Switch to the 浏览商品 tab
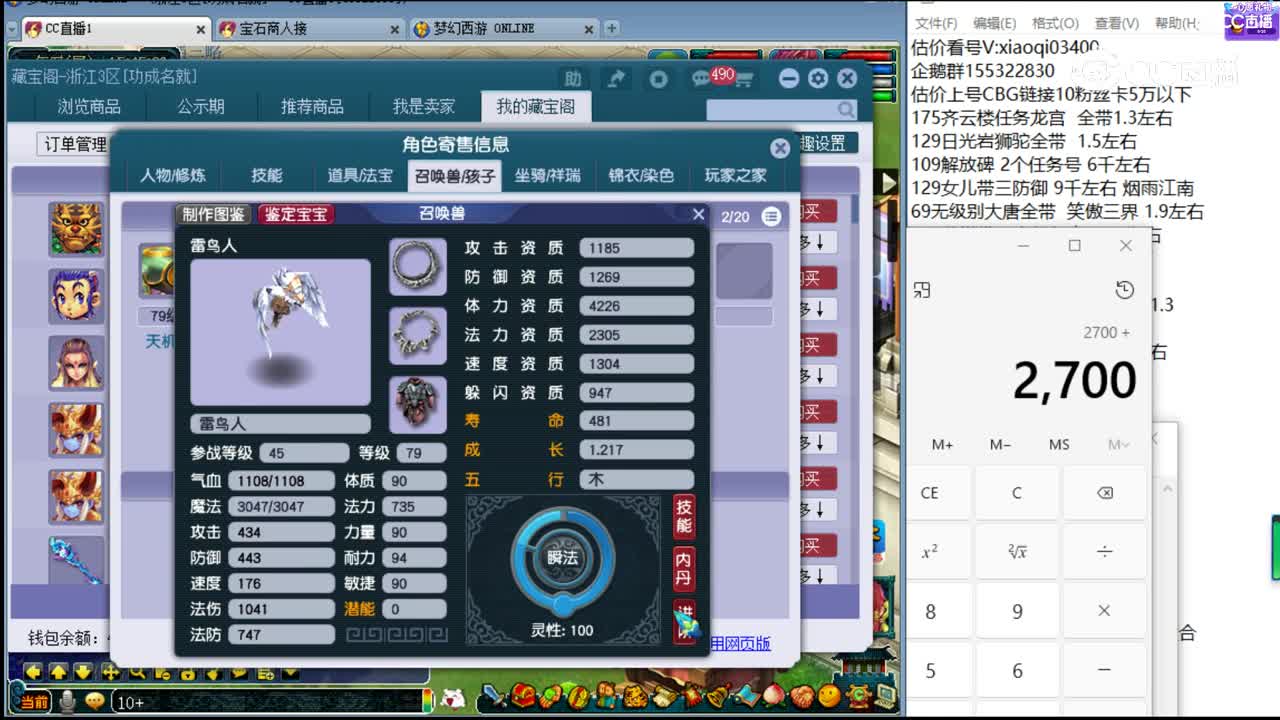 (x=88, y=106)
